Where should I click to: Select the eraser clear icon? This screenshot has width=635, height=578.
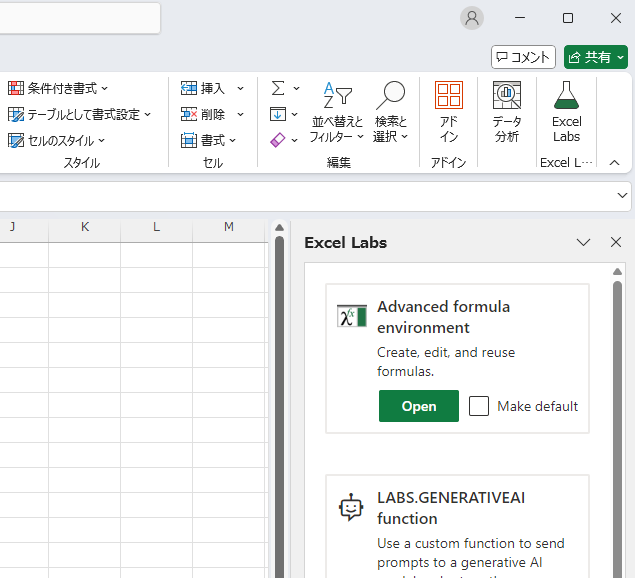[x=278, y=140]
